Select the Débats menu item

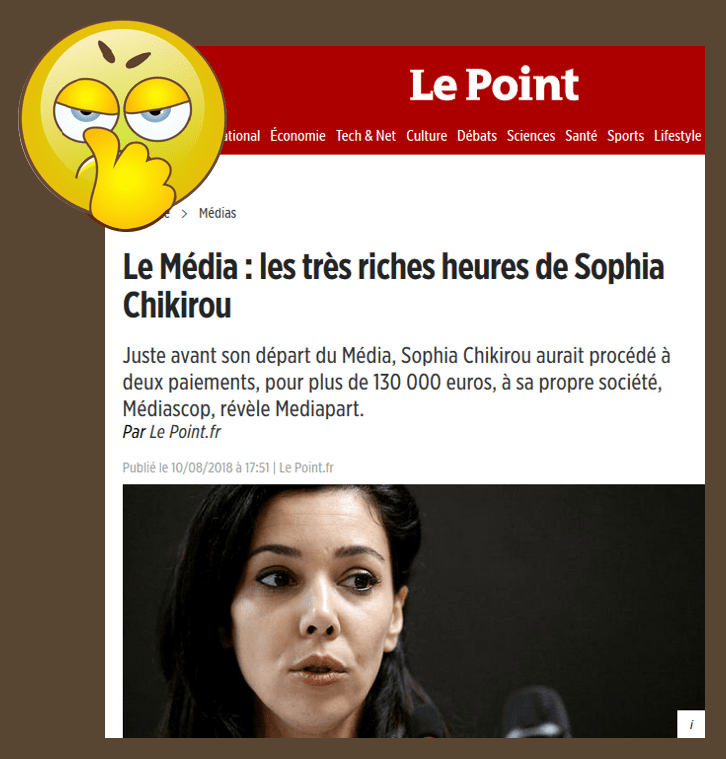click(x=477, y=136)
